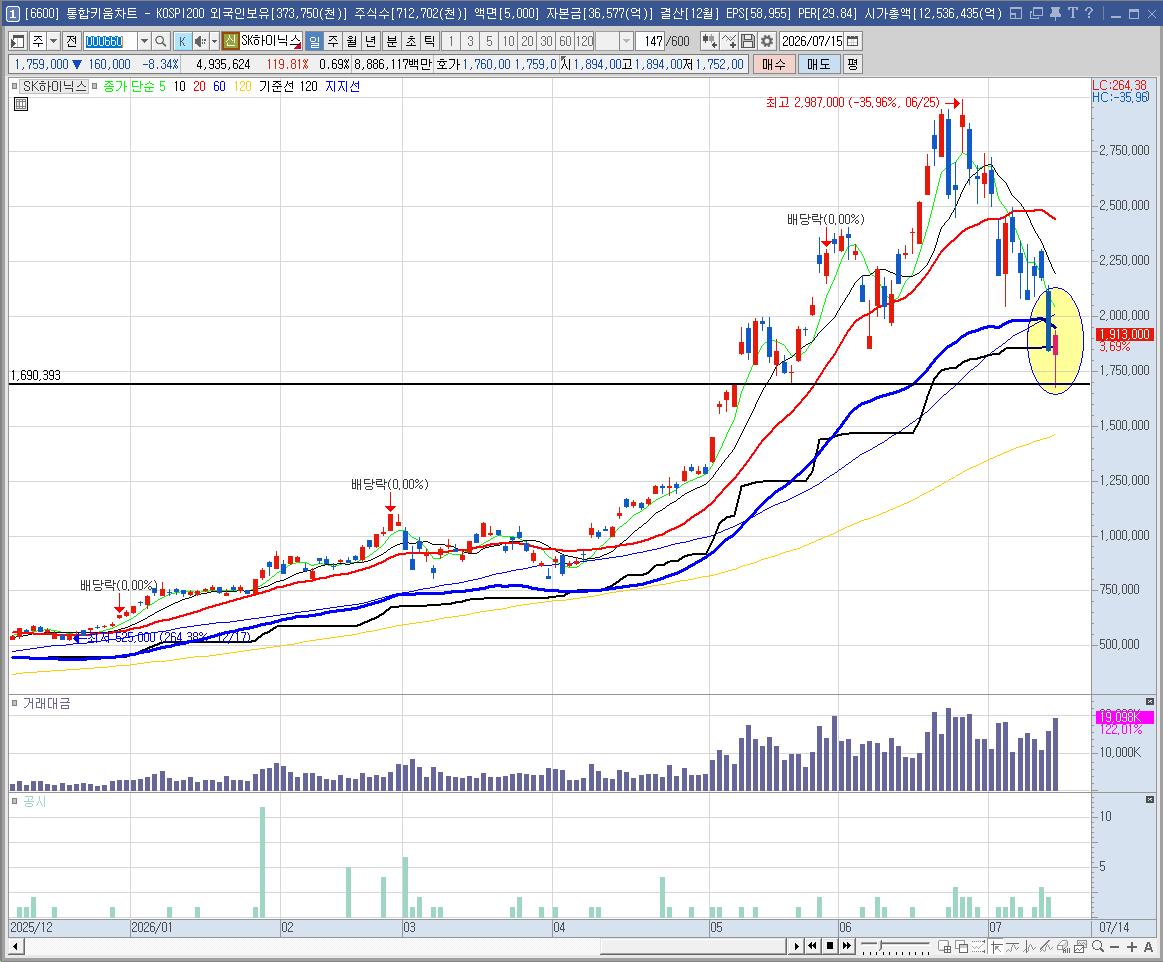Expand the stock code dropdown arrow

pos(144,42)
